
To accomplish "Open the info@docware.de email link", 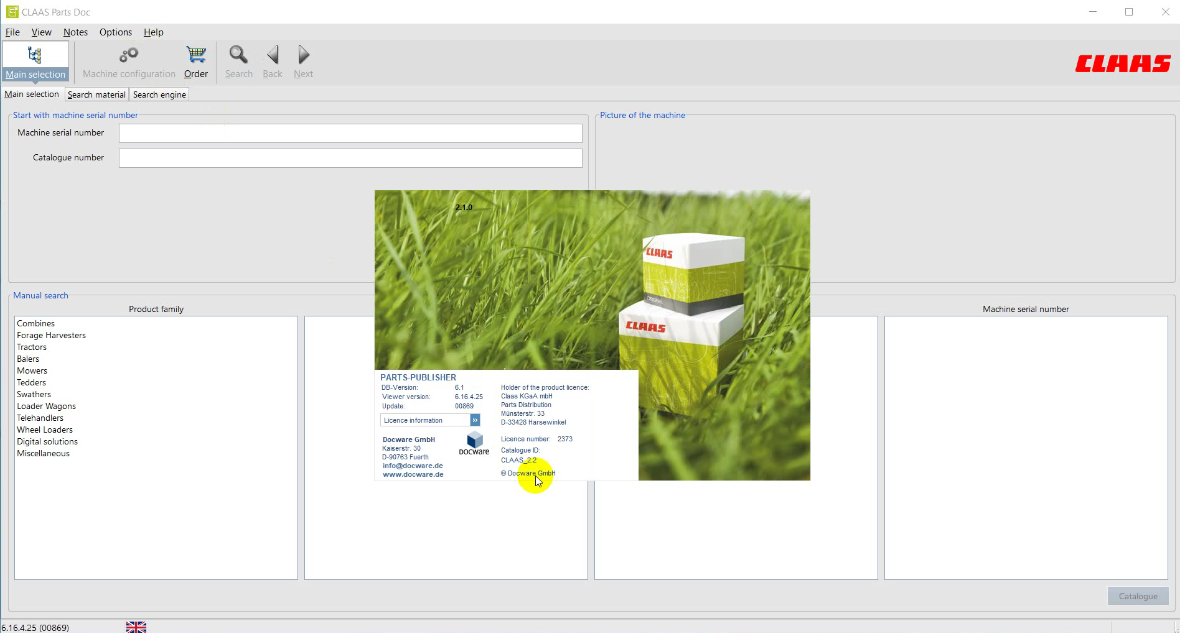I will click(x=412, y=466).
